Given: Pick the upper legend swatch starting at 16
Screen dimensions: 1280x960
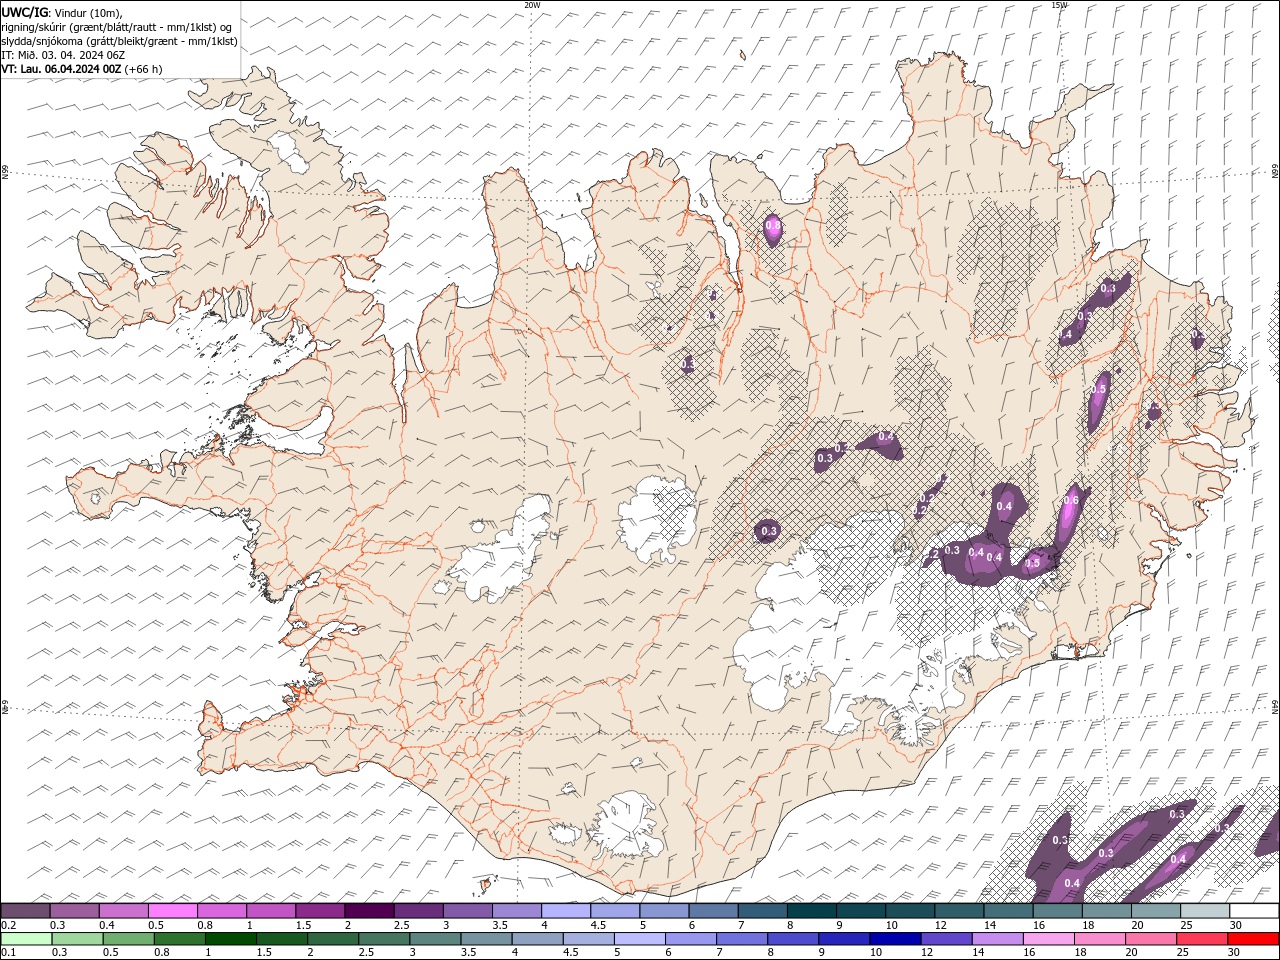Looking at the screenshot, I should click(1058, 911).
